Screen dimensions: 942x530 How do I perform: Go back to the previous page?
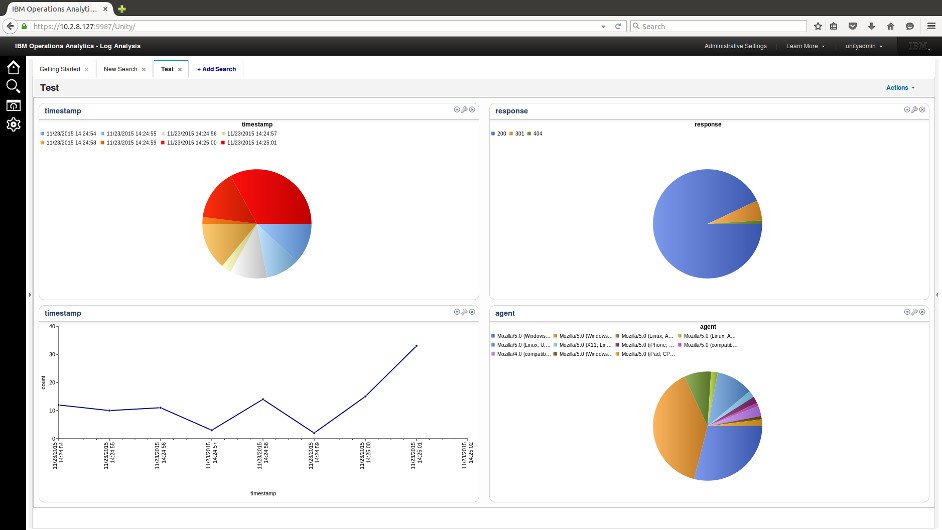10,26
